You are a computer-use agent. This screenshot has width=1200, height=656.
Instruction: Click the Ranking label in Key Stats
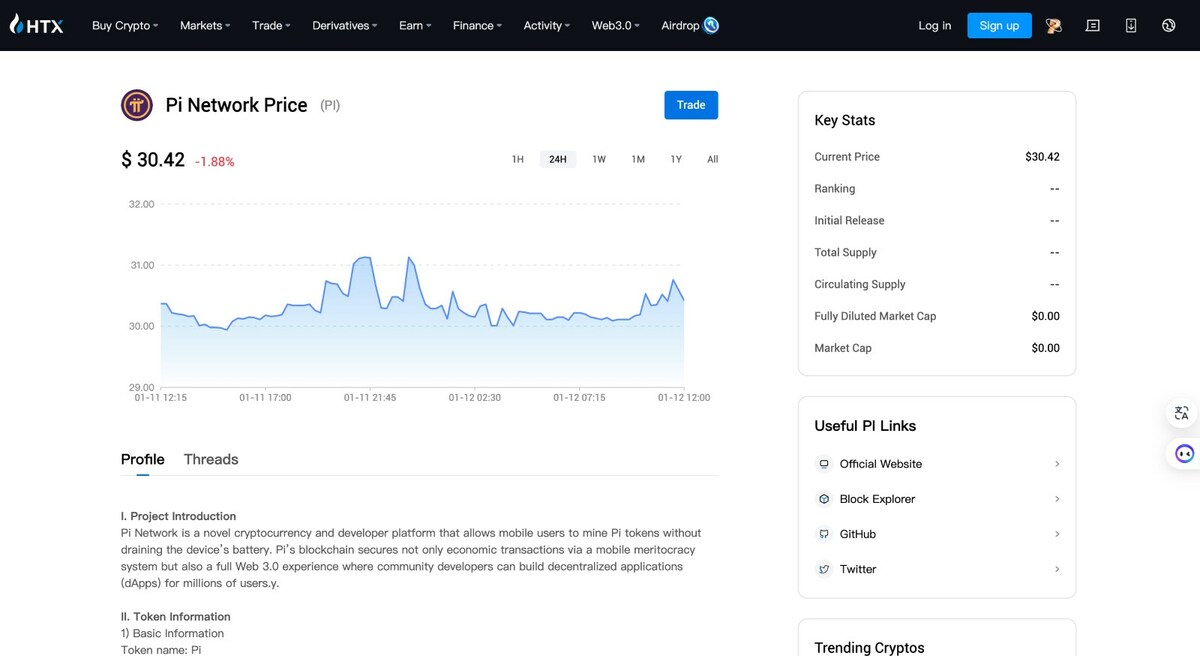(835, 189)
